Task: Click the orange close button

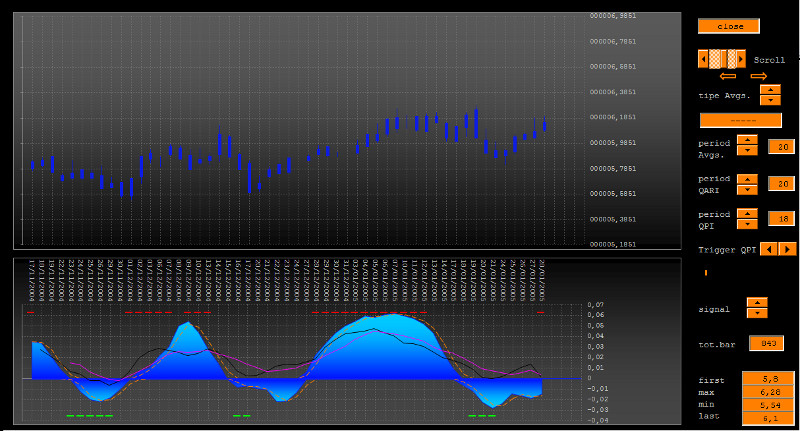Action: pos(729,26)
